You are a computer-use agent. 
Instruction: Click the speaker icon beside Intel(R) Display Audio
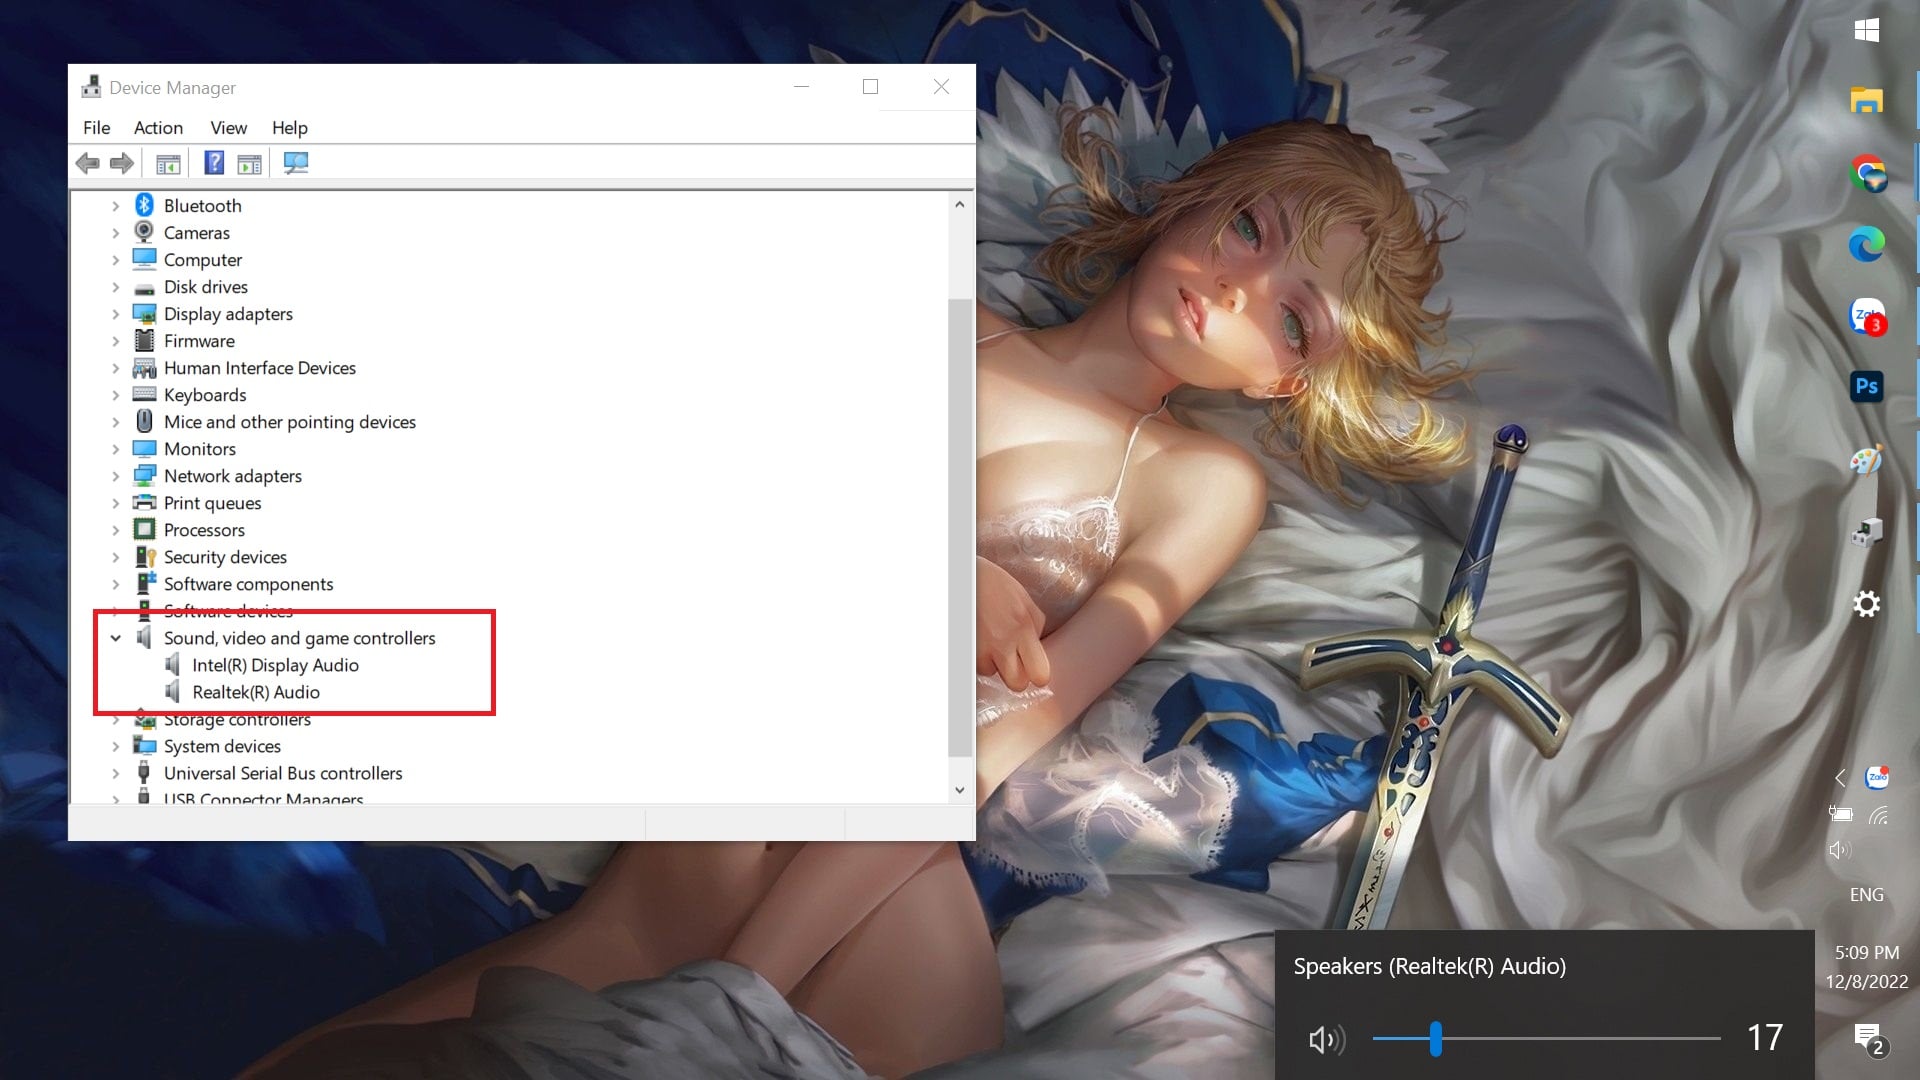click(x=173, y=665)
